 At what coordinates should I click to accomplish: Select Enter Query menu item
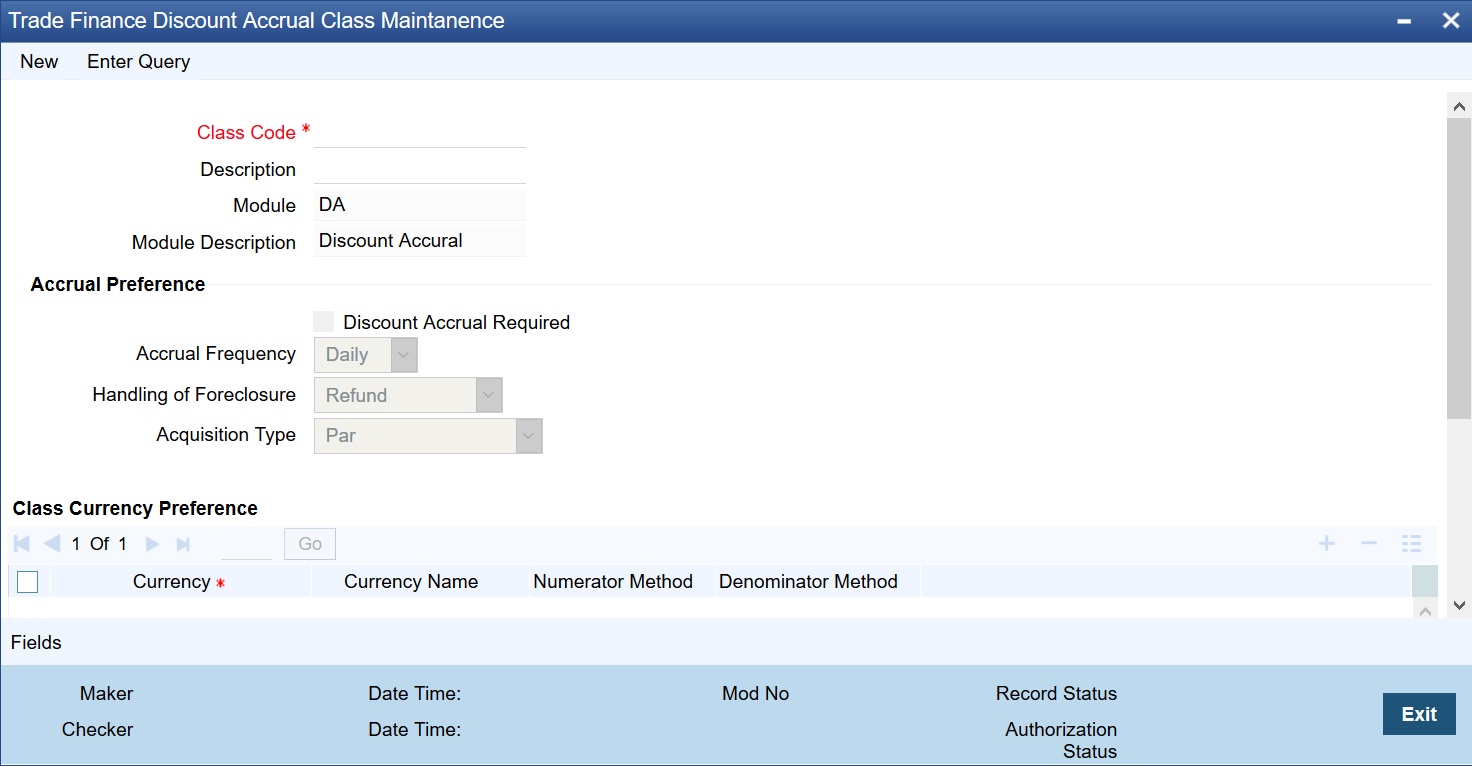coord(138,62)
